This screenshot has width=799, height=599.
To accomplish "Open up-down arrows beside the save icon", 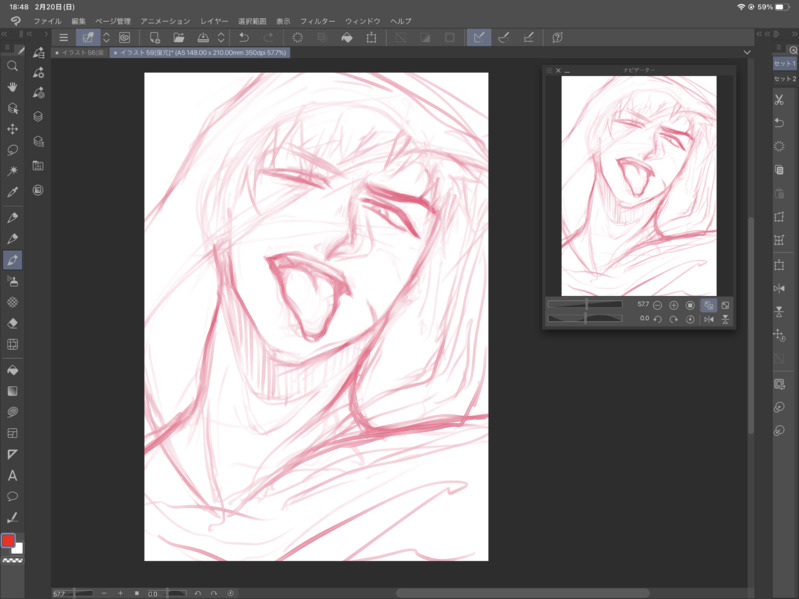I will [220, 38].
